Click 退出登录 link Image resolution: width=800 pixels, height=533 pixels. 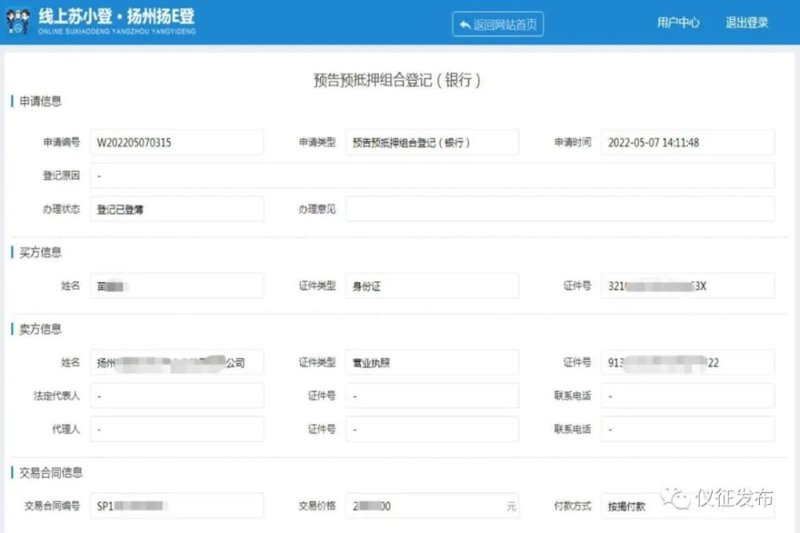point(746,22)
